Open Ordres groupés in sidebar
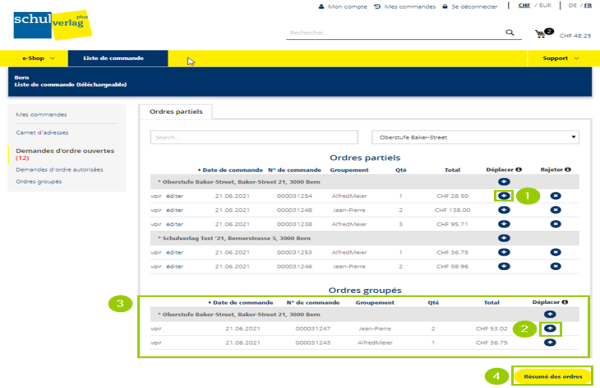Image resolution: width=600 pixels, height=388 pixels. coord(39,181)
